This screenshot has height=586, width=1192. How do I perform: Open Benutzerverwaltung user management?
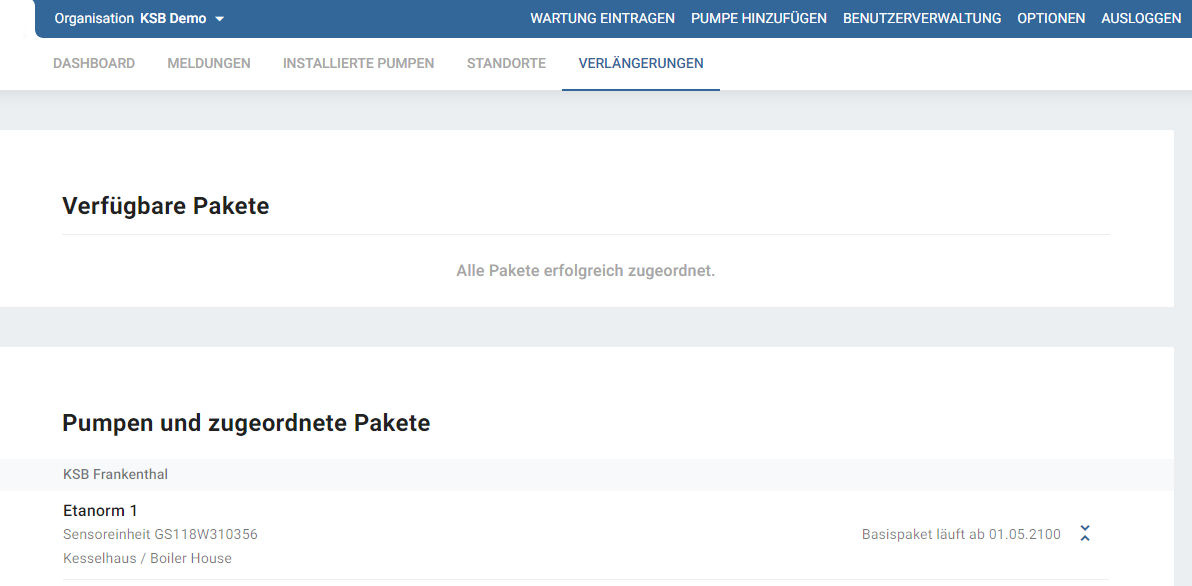(921, 18)
